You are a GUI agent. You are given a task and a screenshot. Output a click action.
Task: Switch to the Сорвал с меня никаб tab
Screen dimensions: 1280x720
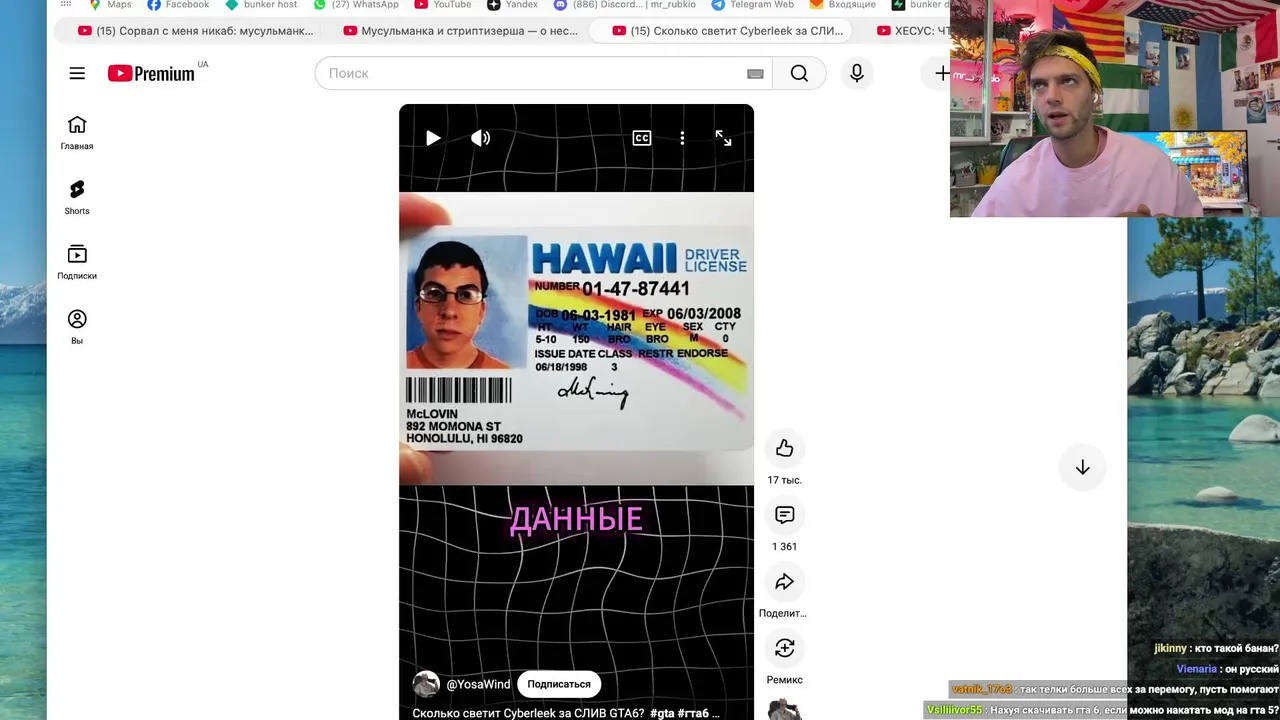click(196, 31)
